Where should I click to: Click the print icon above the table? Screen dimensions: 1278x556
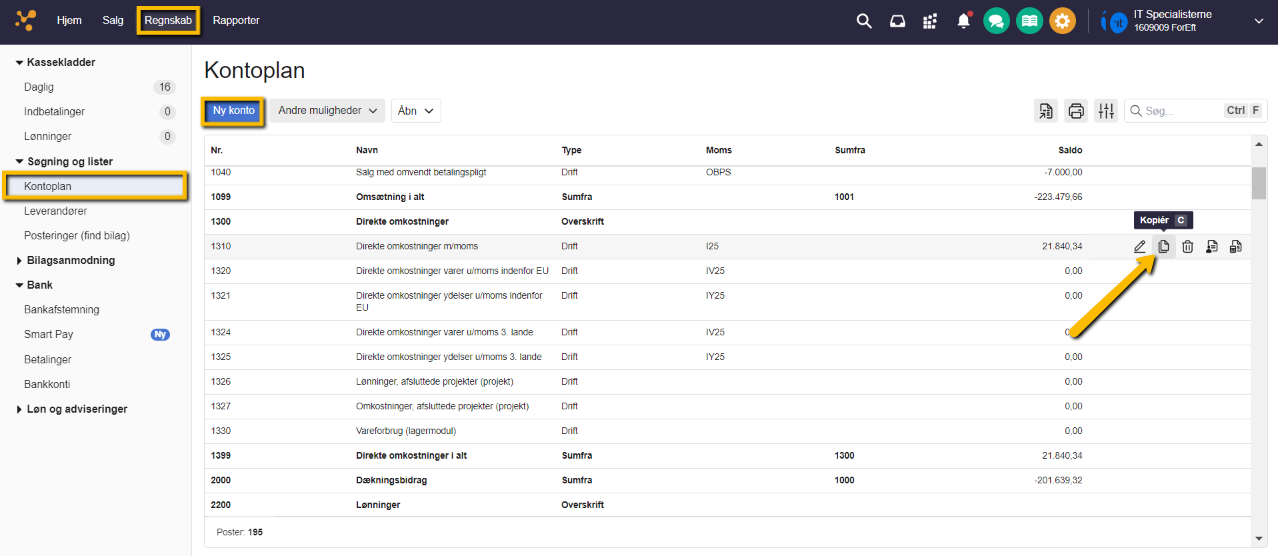pos(1076,111)
